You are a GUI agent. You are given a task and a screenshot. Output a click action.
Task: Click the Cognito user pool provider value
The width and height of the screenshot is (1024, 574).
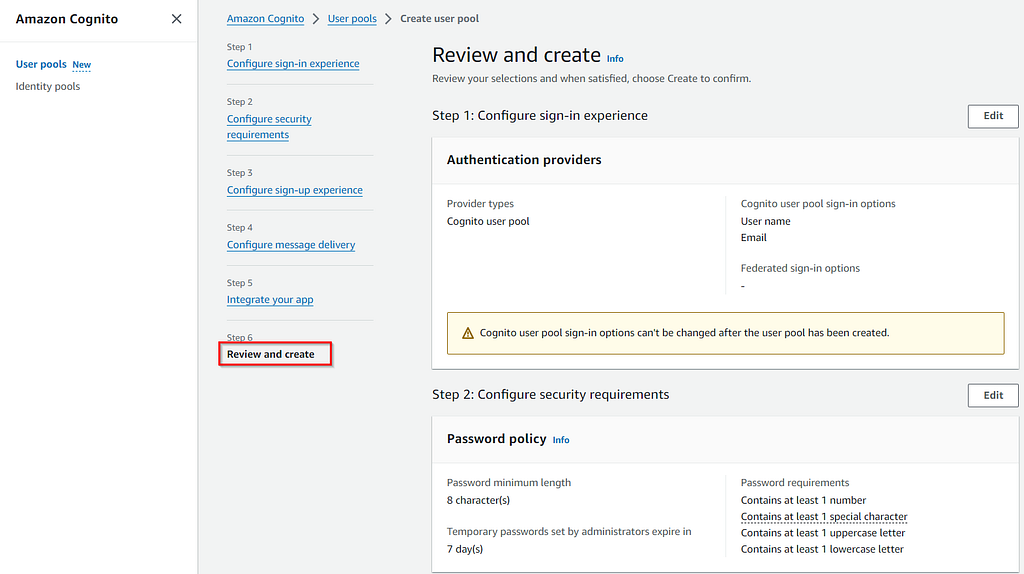click(x=488, y=221)
